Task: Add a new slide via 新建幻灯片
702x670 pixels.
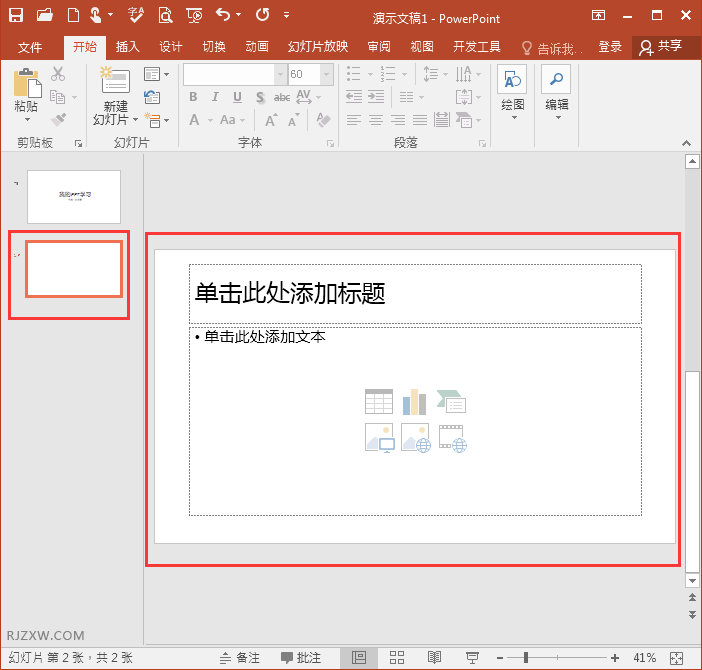Action: coord(116,96)
